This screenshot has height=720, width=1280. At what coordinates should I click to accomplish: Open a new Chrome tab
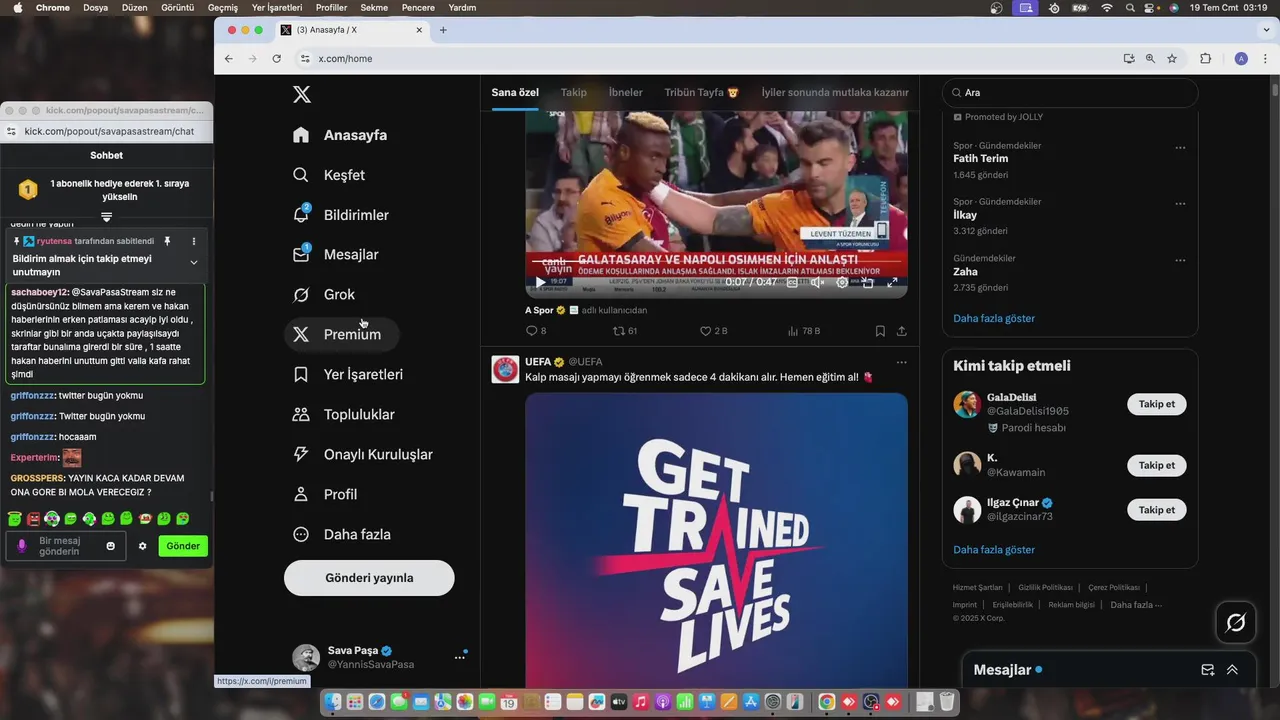point(443,30)
